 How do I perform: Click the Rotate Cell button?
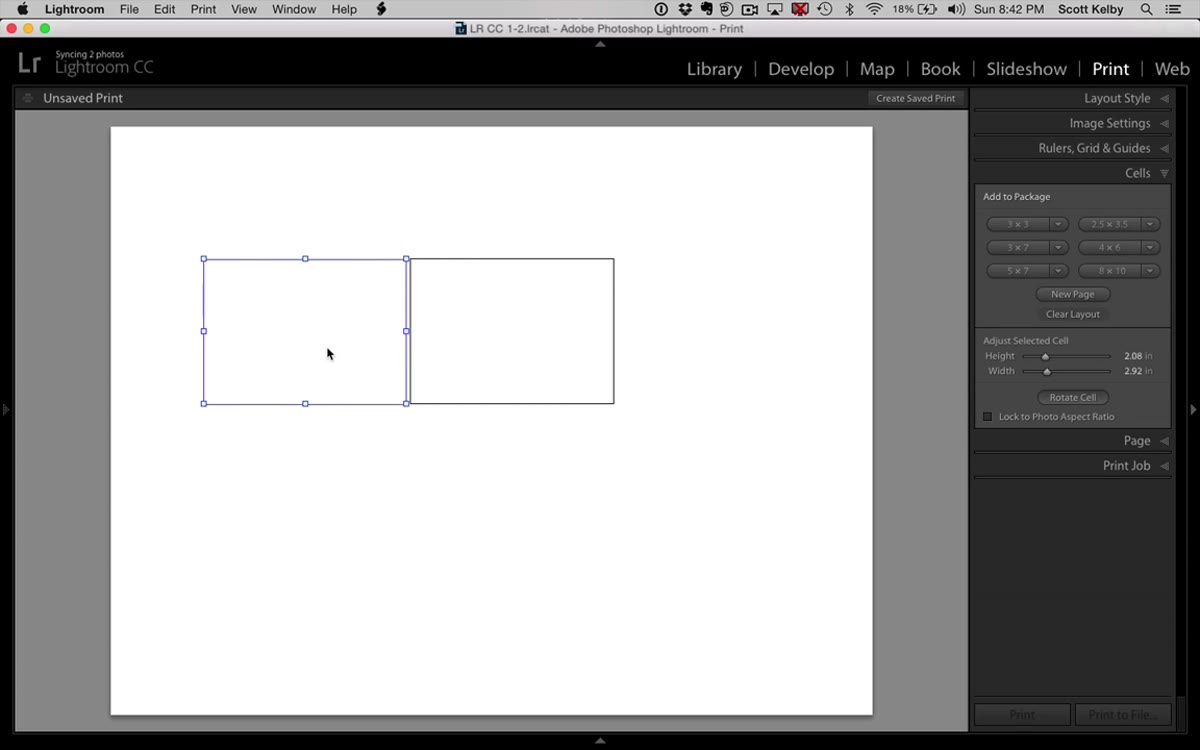tap(1073, 398)
